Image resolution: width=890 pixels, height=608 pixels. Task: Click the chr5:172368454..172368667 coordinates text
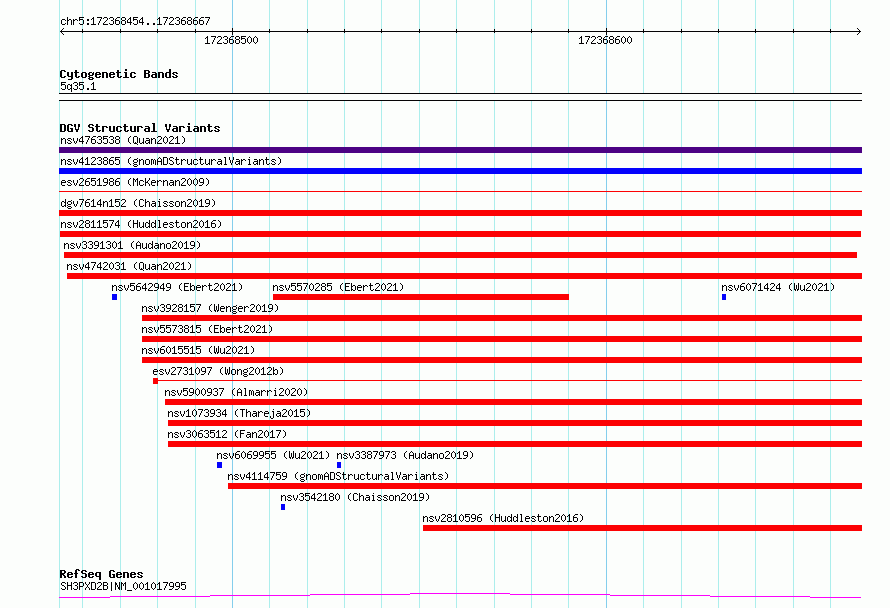[135, 22]
